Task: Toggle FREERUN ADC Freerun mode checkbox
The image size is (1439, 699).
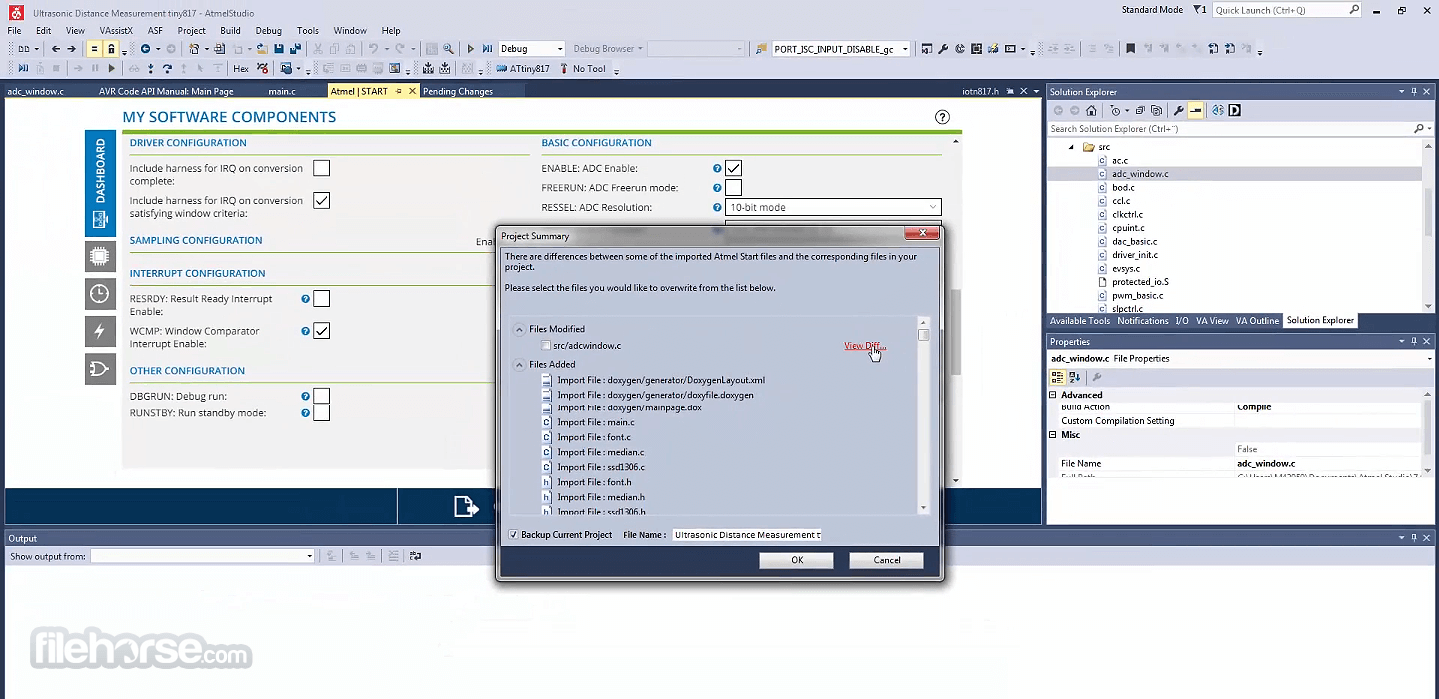Action: point(733,187)
